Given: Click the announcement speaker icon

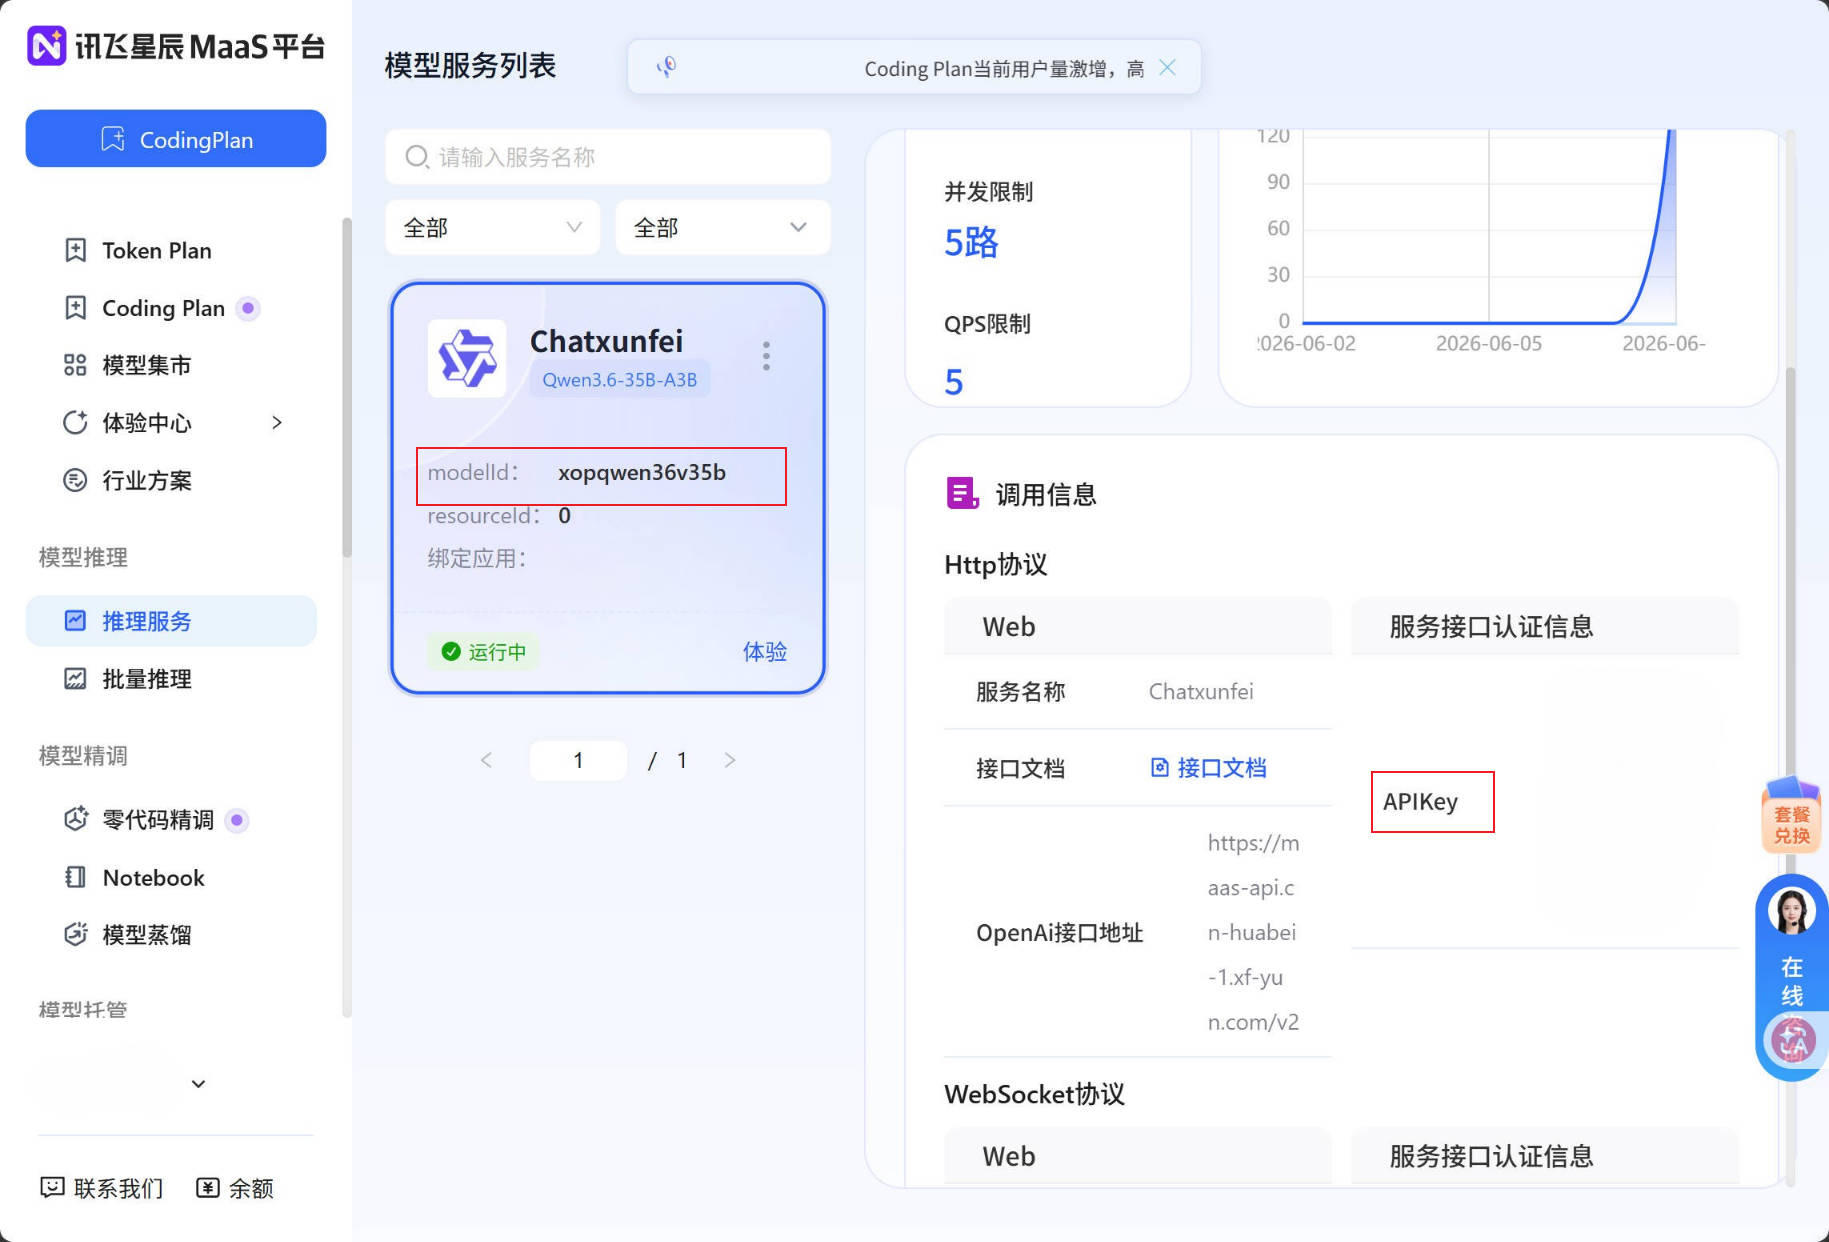Looking at the screenshot, I should (x=666, y=67).
